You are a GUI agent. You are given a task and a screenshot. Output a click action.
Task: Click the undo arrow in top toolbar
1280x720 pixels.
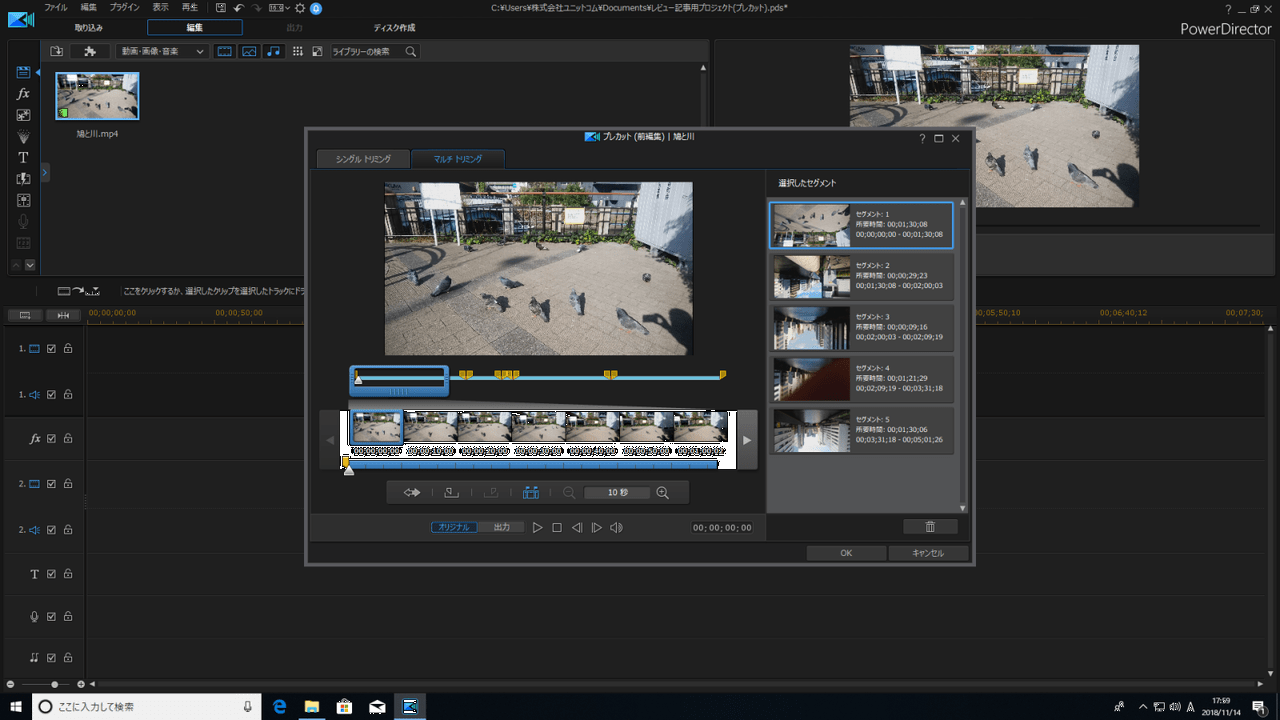pos(238,8)
